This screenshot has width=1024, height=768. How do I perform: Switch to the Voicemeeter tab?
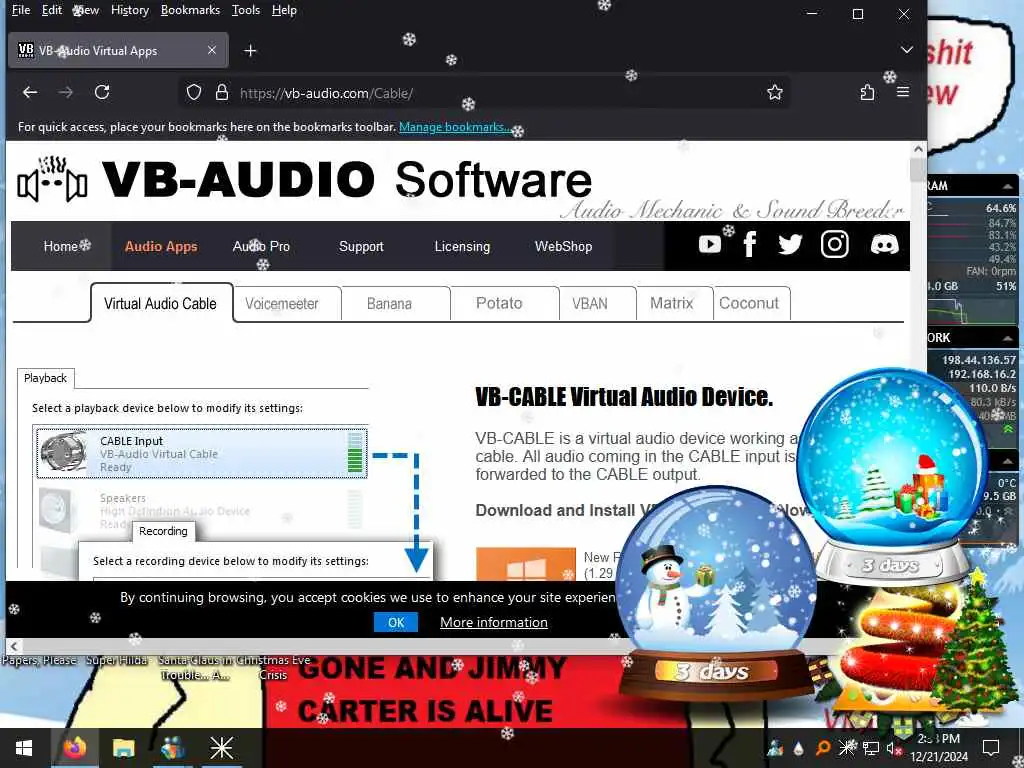coord(282,304)
